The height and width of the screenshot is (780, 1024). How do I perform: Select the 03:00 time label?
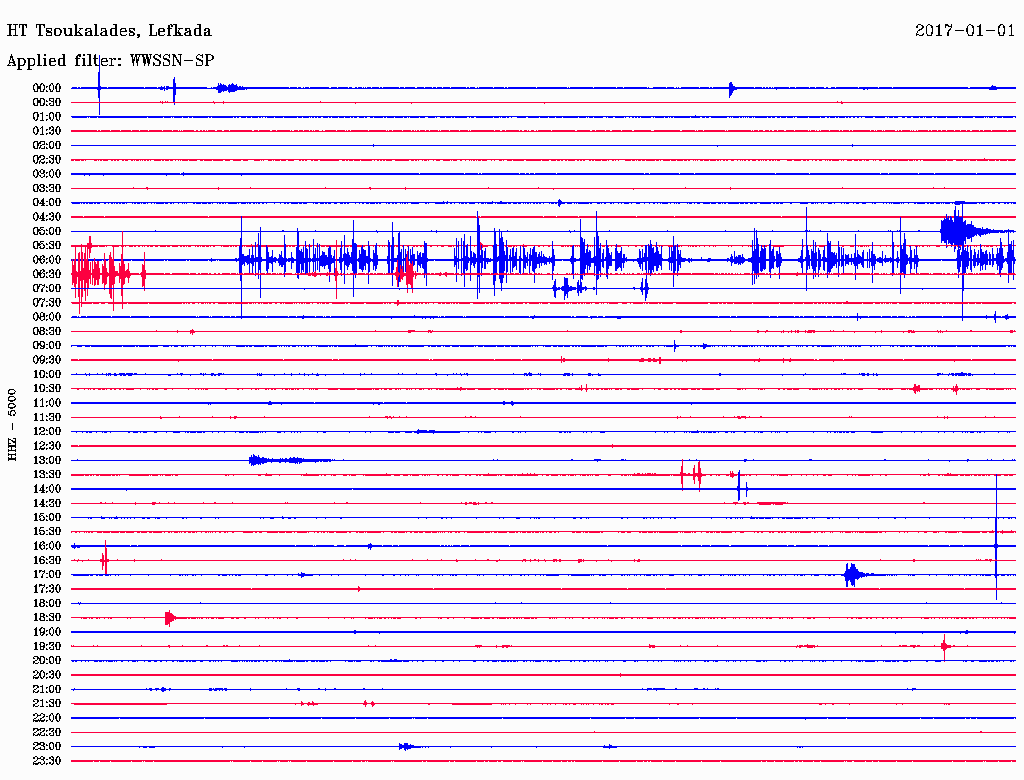(46, 174)
